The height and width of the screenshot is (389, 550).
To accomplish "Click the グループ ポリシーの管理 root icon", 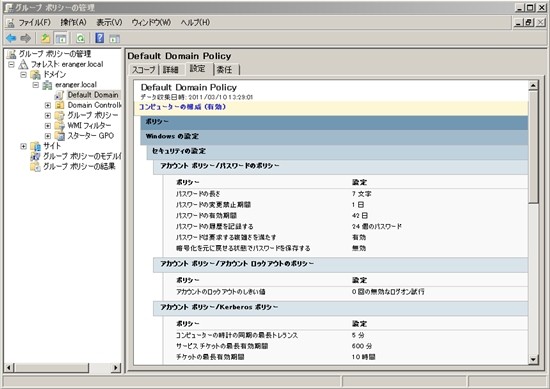I will click(x=12, y=54).
